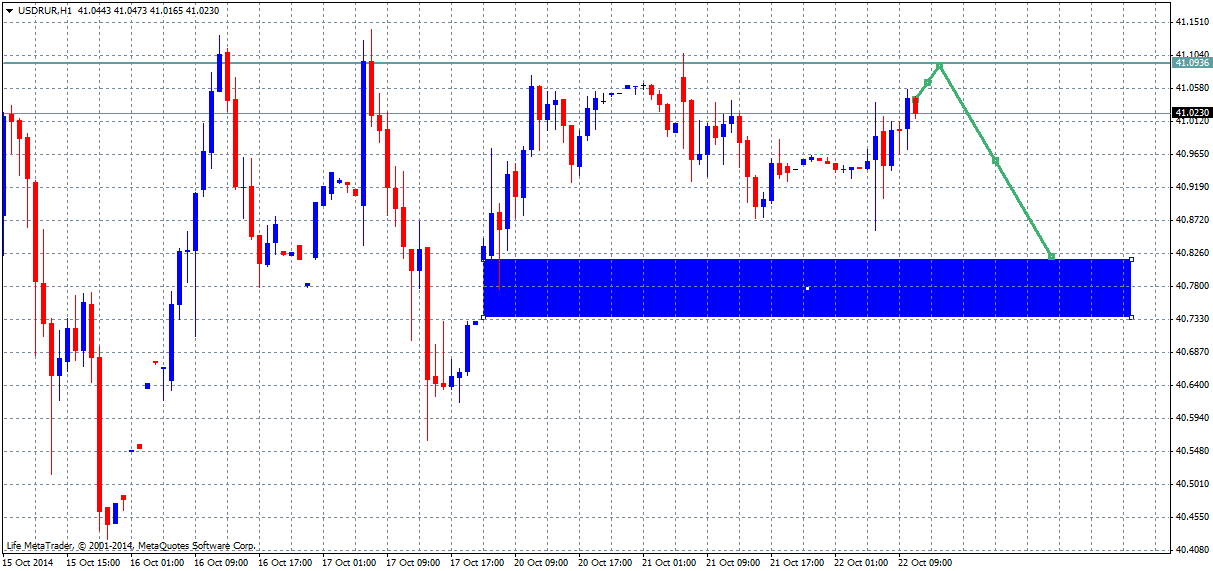Click the 22 Oct 01:00 time label
Screen dimensions: 1213x571
pos(860,562)
